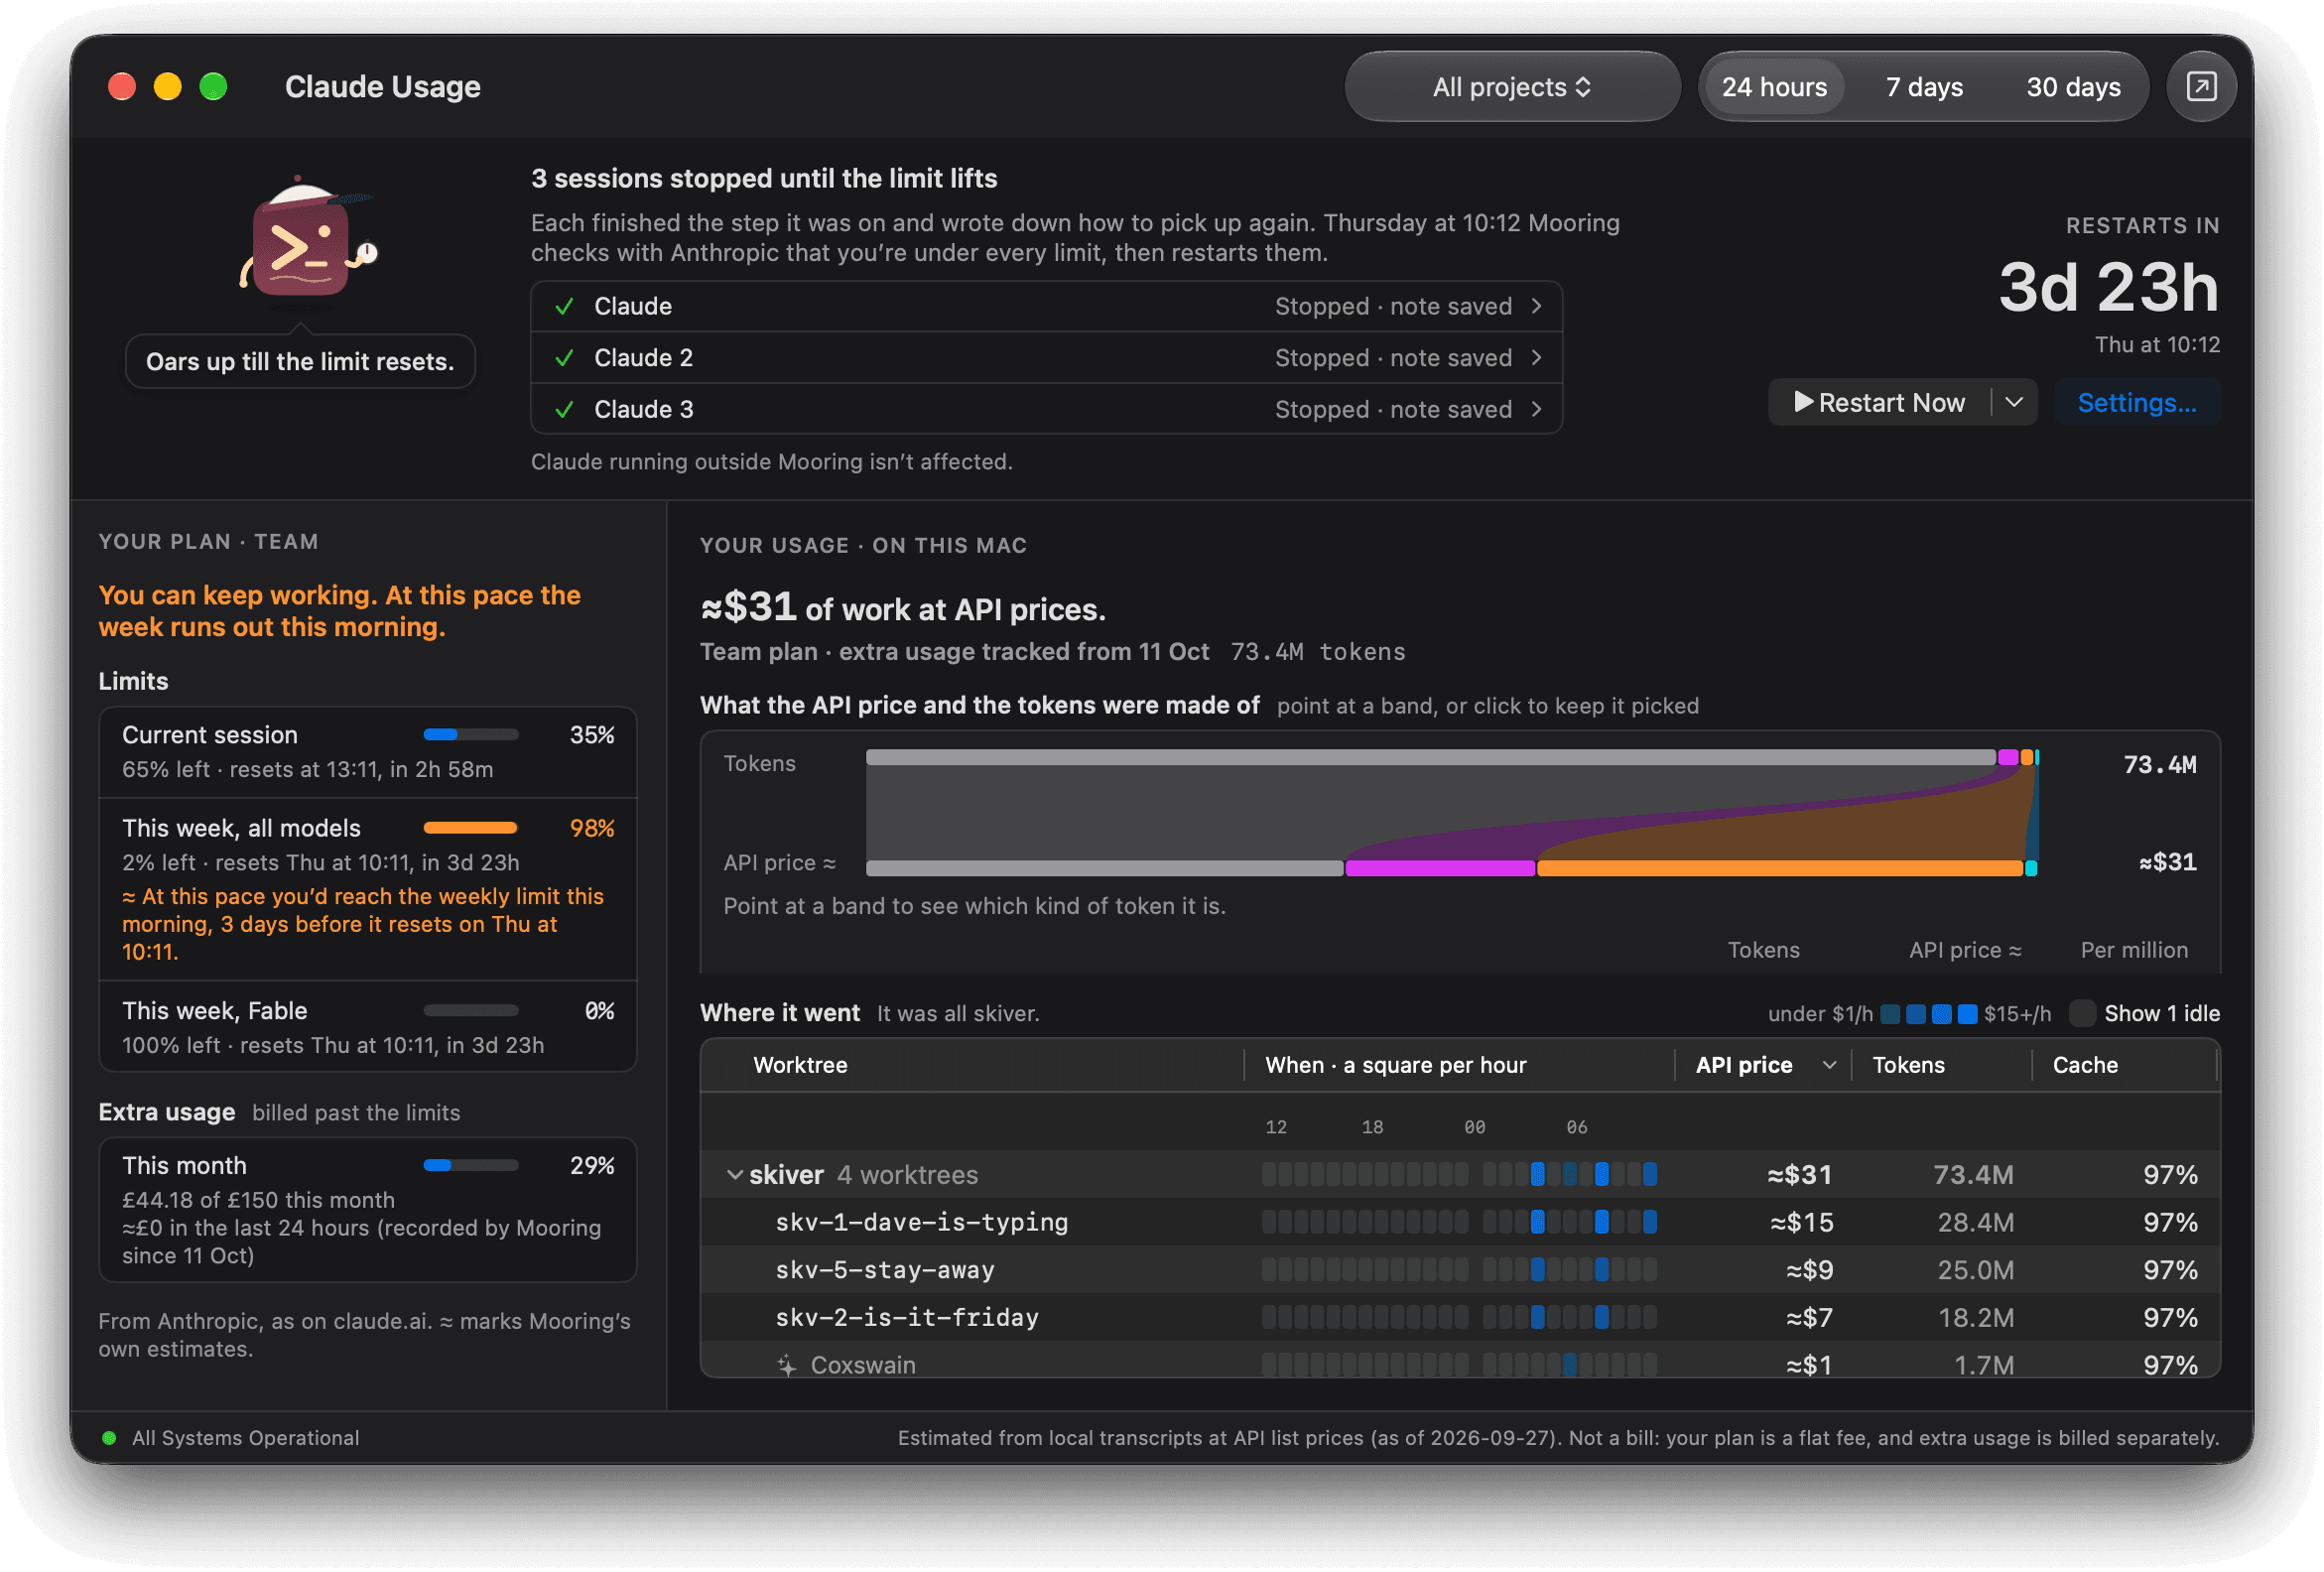
Task: Click the Coxswain sparkle icon
Action: pyautogui.click(x=787, y=1365)
